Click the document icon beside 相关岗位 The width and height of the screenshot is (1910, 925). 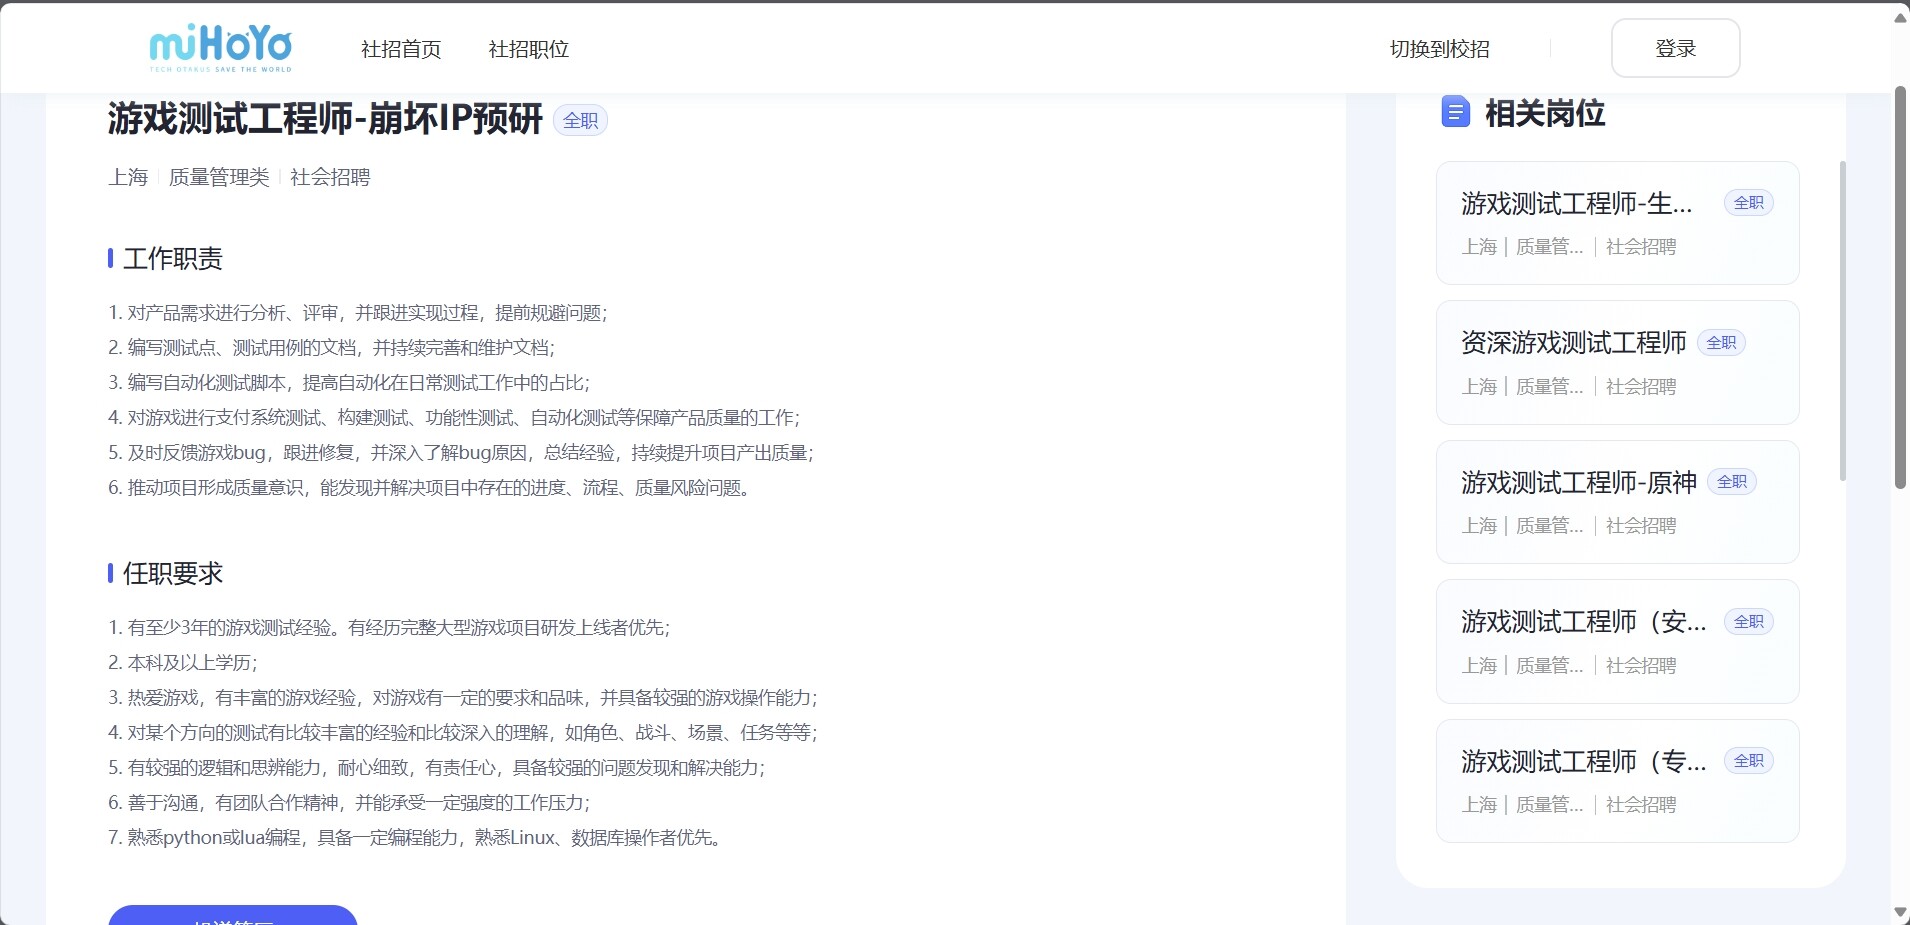click(1455, 112)
